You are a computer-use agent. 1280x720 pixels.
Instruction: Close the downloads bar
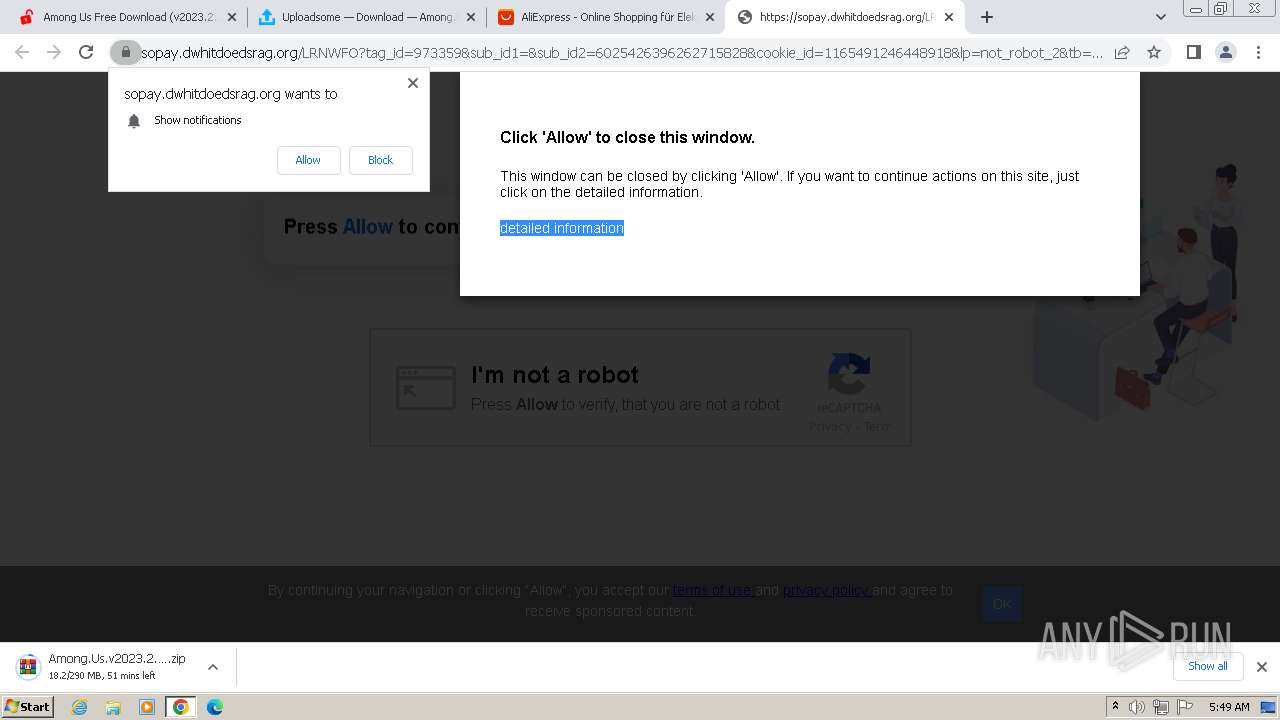pyautogui.click(x=1261, y=667)
